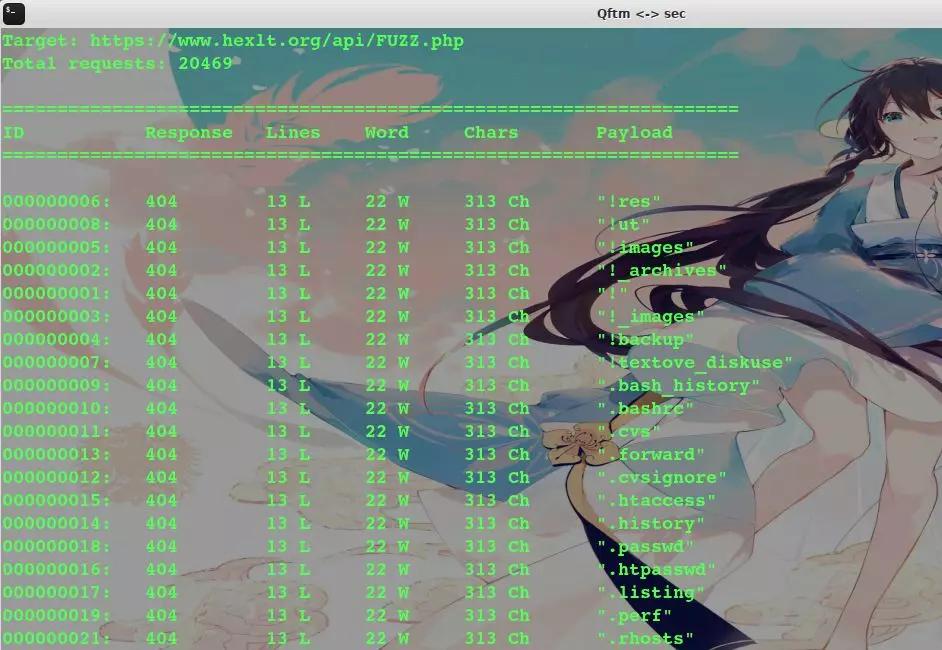Click payload ".perf"
942x650 pixels.
pos(634,616)
